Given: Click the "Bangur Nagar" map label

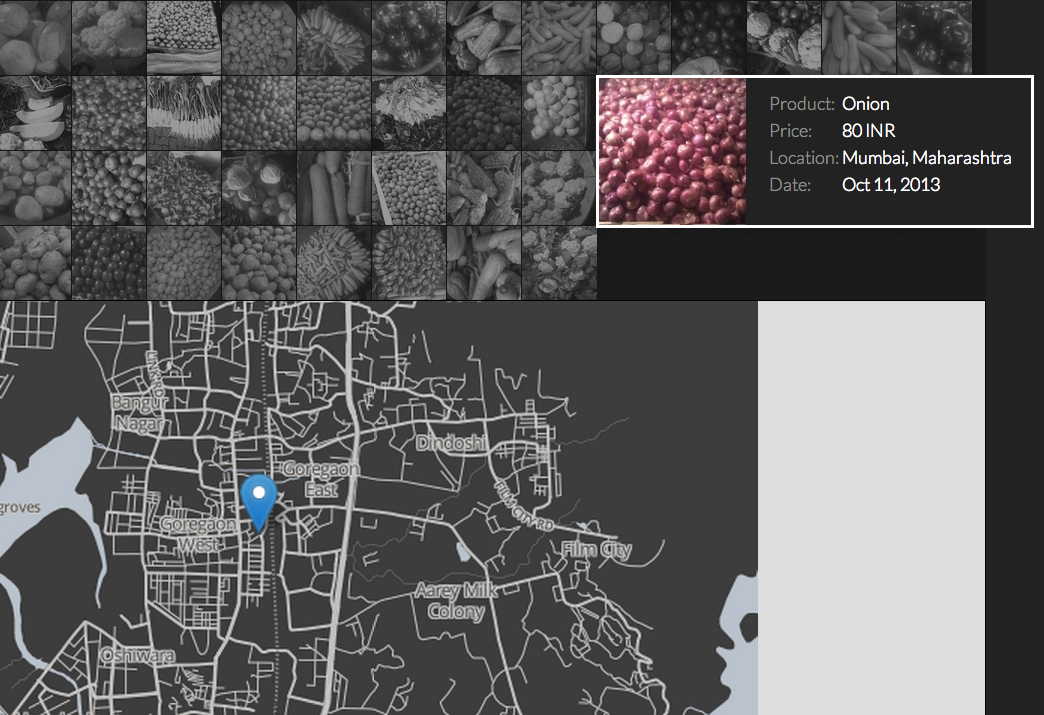Looking at the screenshot, I should 140,413.
